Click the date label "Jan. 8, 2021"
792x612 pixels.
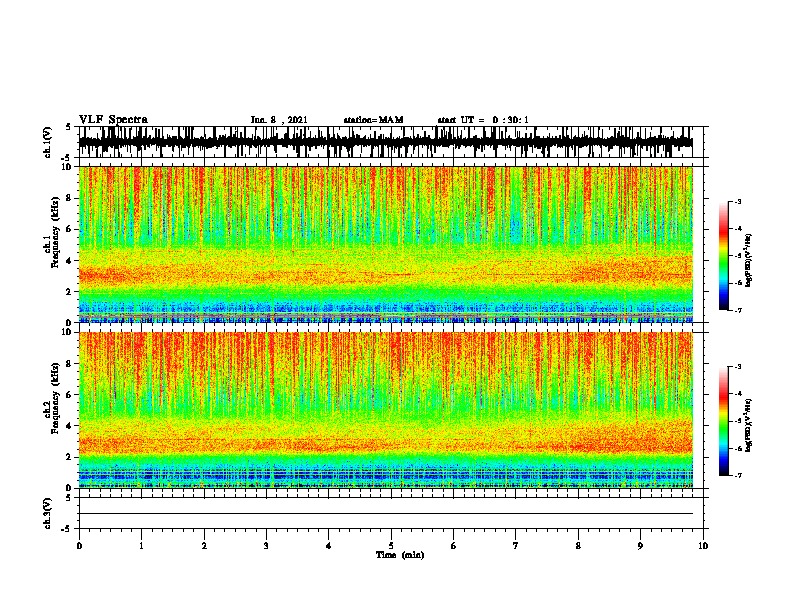[x=279, y=120]
